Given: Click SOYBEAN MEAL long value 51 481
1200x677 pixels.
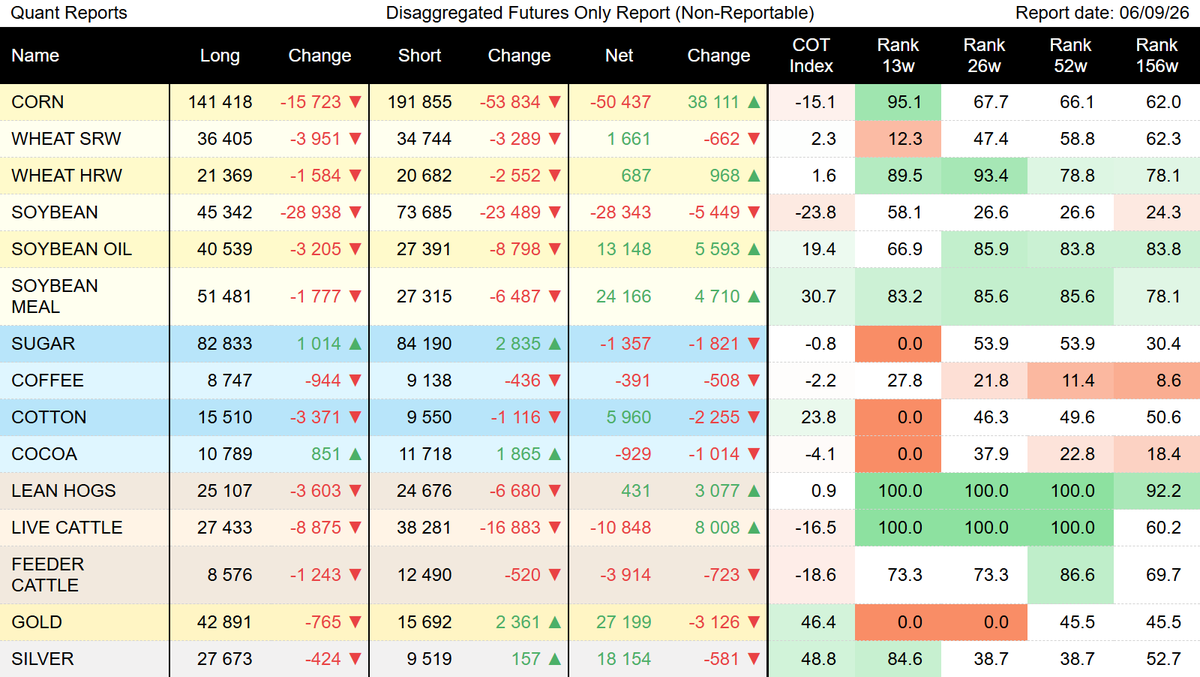Looking at the screenshot, I should point(225,296).
